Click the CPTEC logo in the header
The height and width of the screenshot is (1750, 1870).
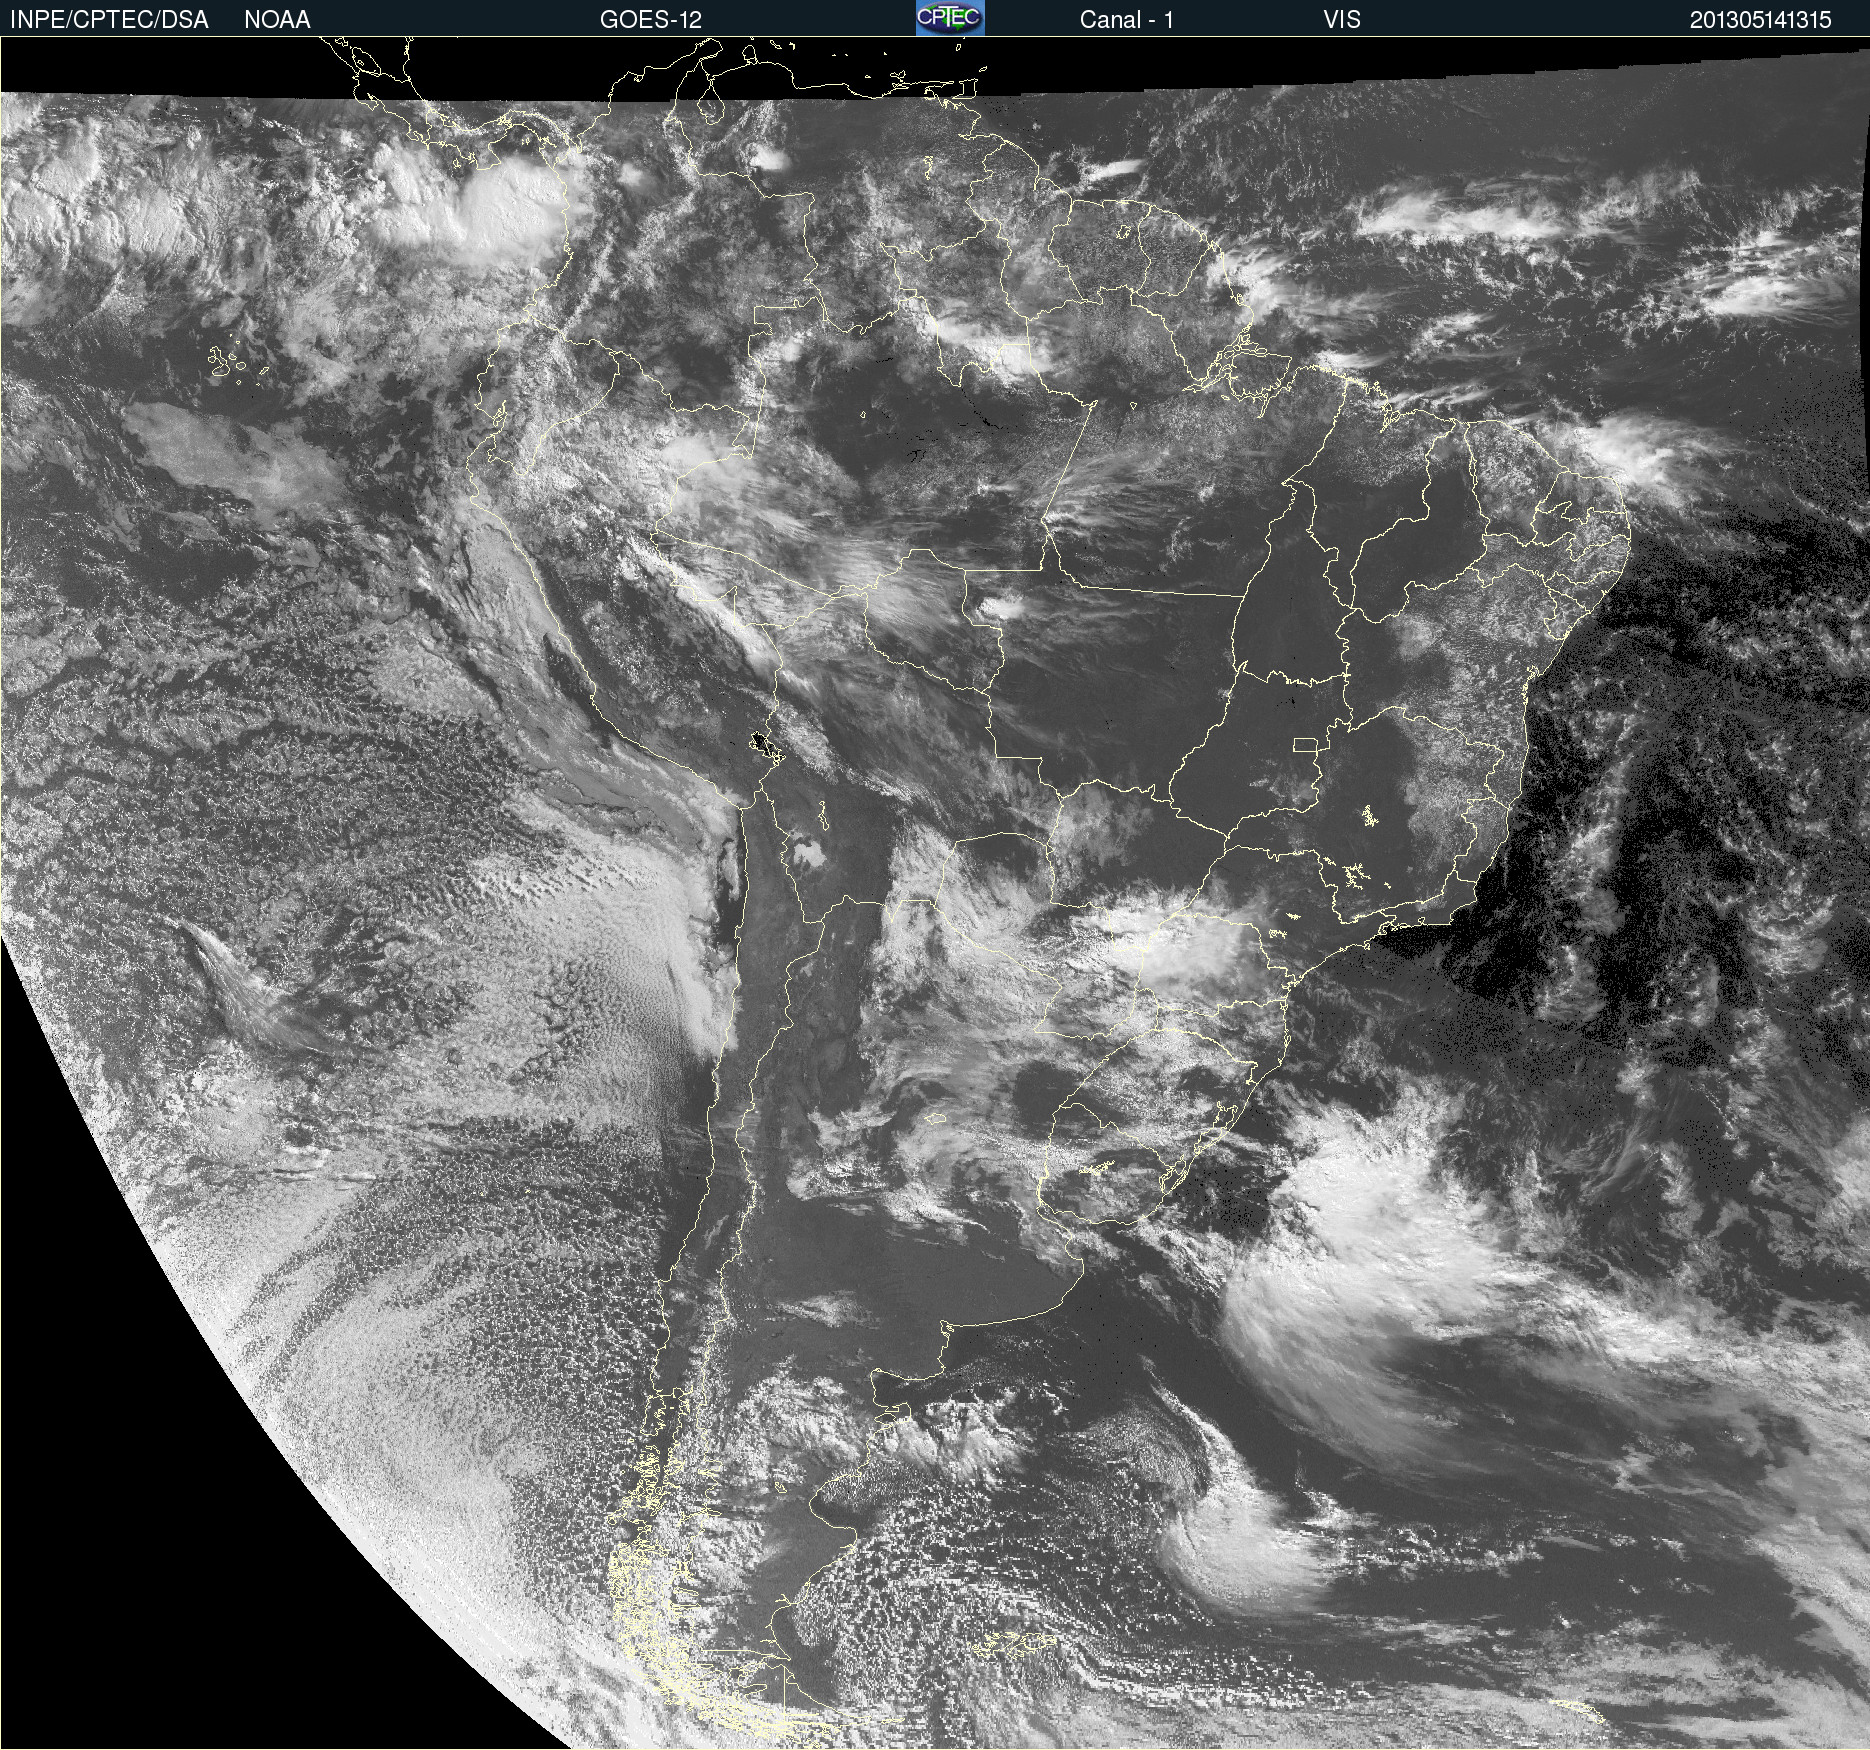(950, 18)
